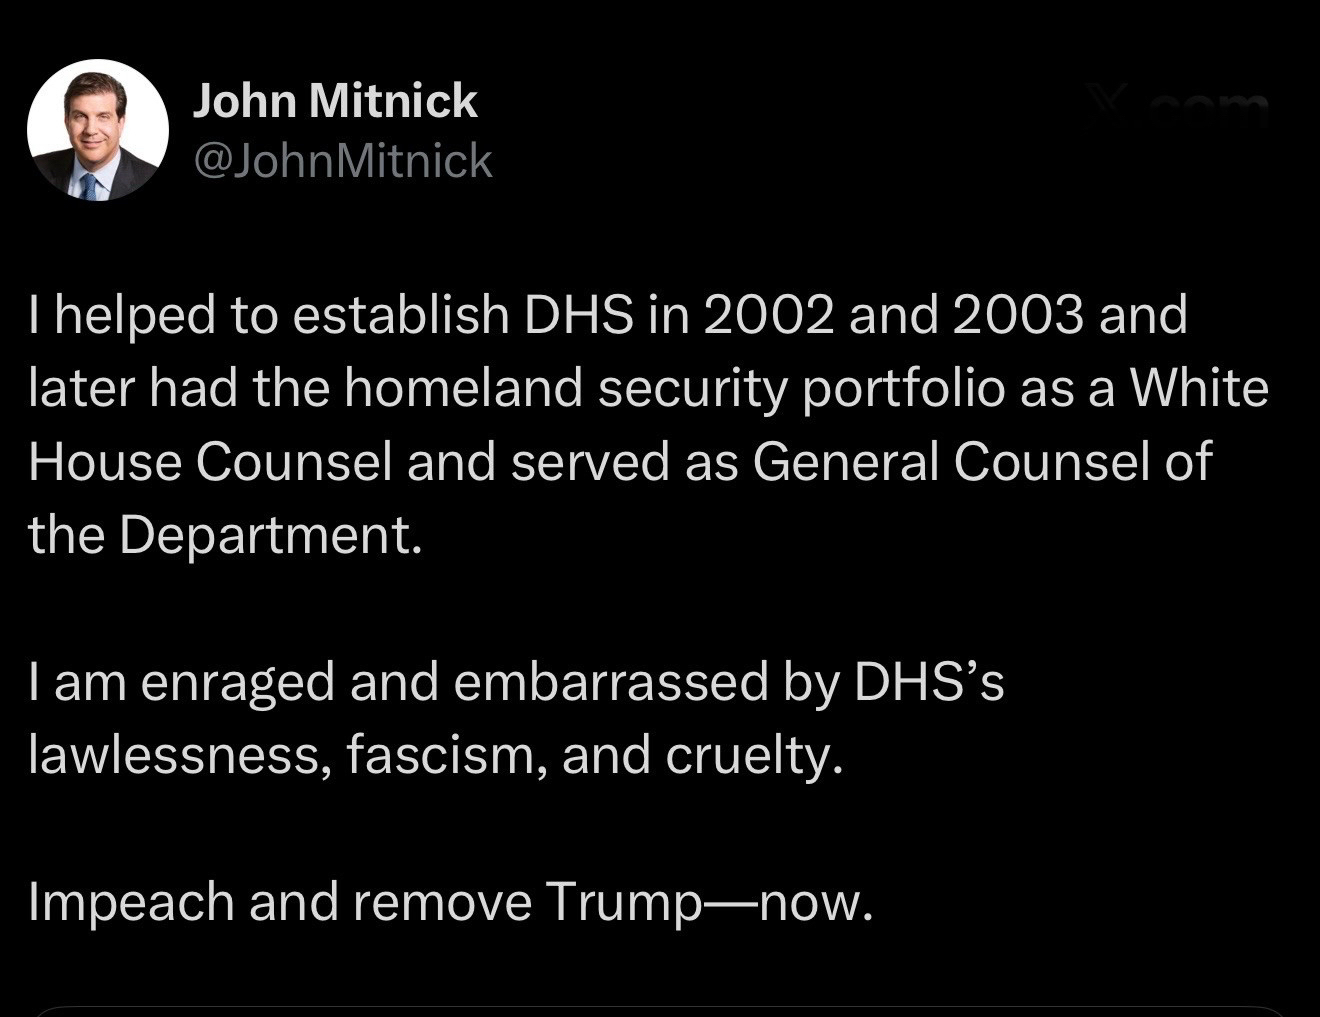This screenshot has width=1320, height=1017.
Task: Open the John Mitnick display name
Action: click(334, 101)
